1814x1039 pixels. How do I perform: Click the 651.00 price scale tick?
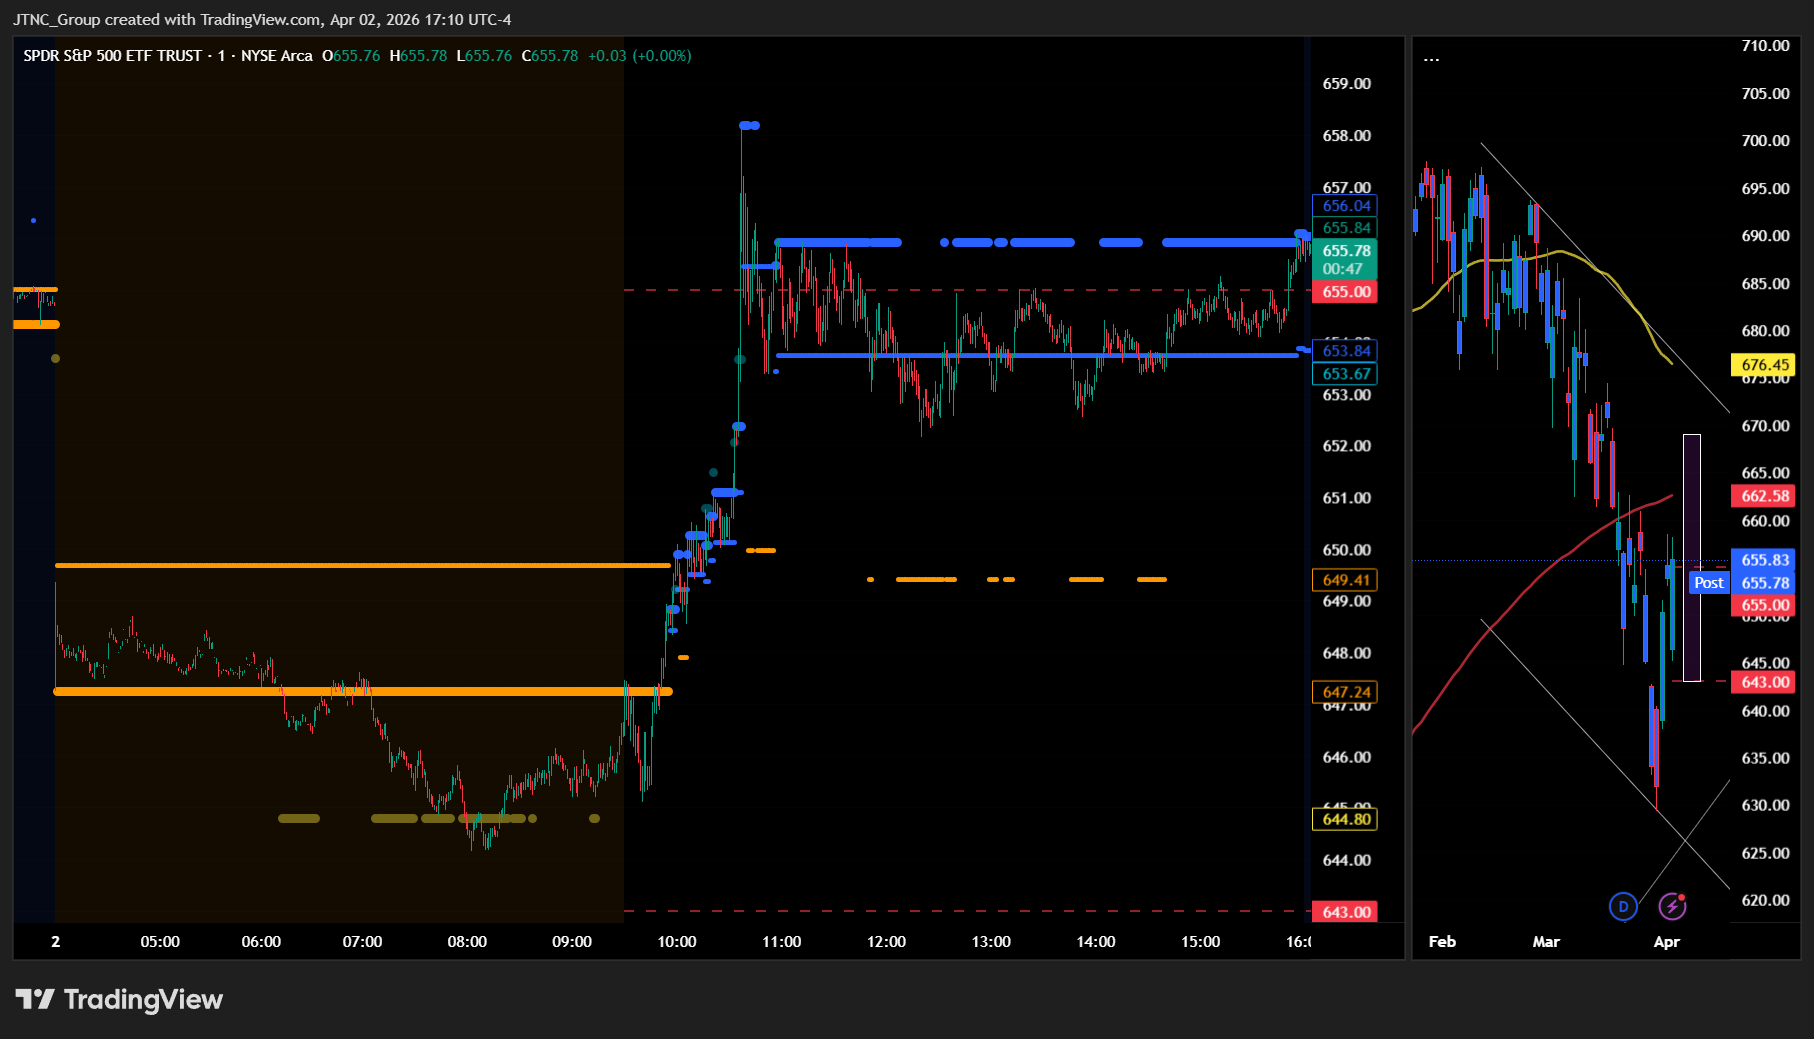click(x=1346, y=498)
